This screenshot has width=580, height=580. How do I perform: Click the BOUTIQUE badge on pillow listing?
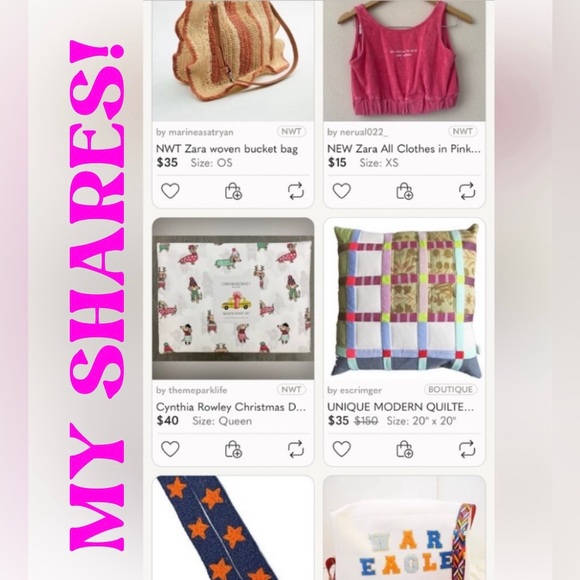450,390
